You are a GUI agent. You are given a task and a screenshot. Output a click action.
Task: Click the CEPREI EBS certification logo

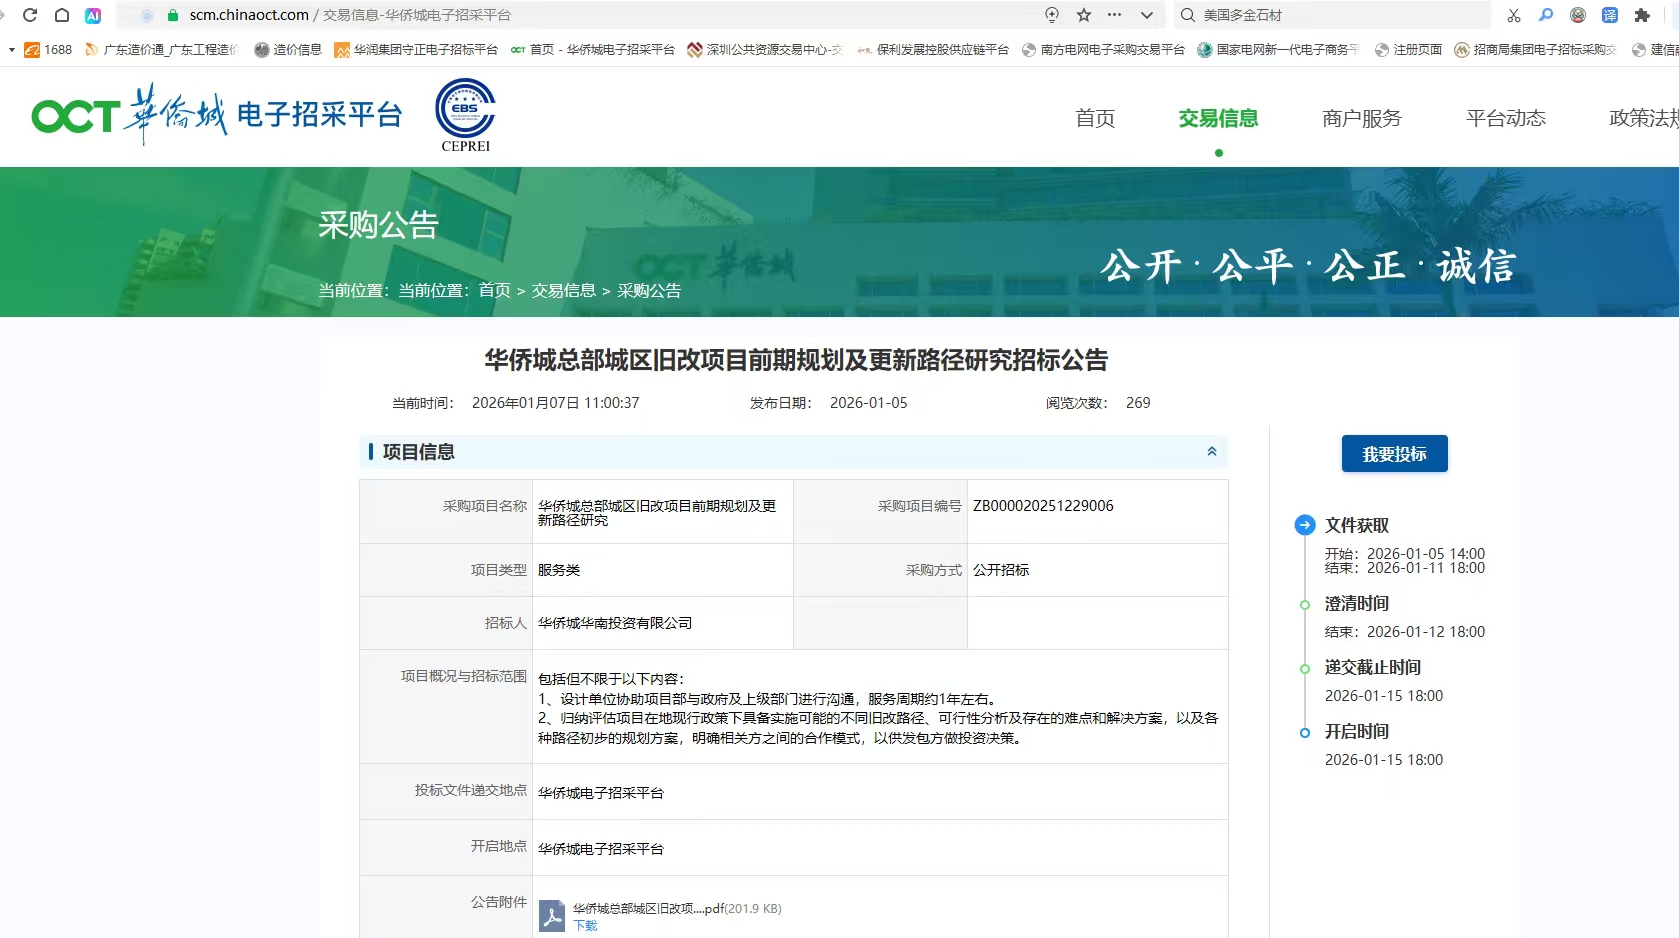465,115
